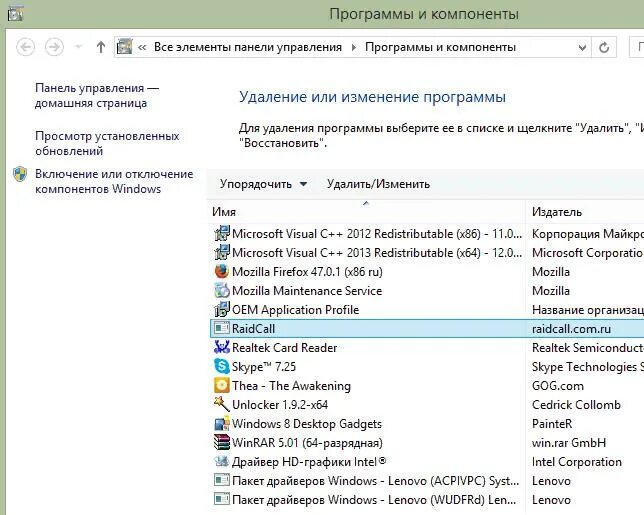Select the 'RaidCall' program name
This screenshot has width=644, height=515.
coord(253,329)
